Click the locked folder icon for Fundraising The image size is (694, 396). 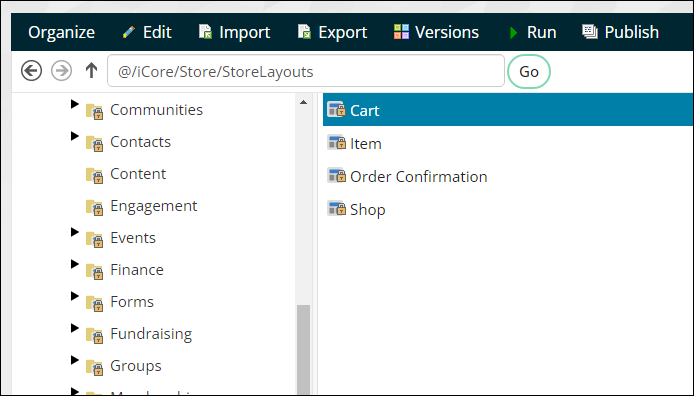(x=95, y=335)
